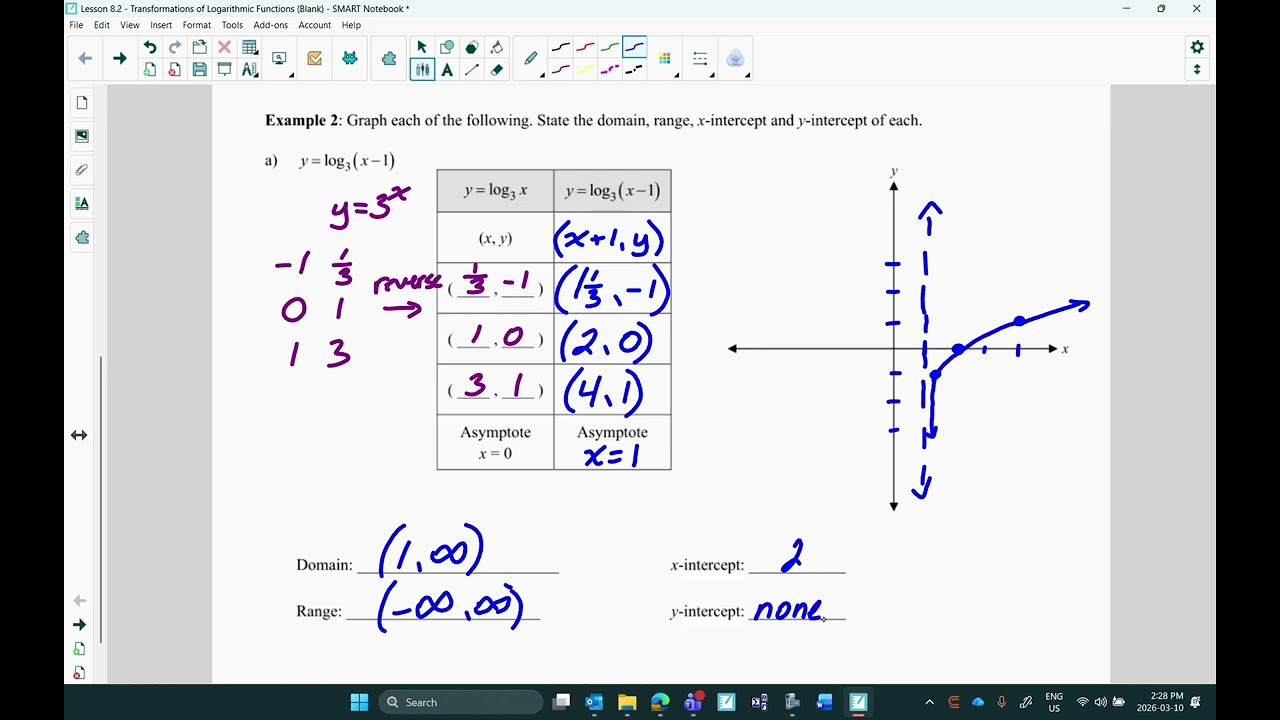
Task: Click the Open File icon in toolbar
Action: coord(200,47)
